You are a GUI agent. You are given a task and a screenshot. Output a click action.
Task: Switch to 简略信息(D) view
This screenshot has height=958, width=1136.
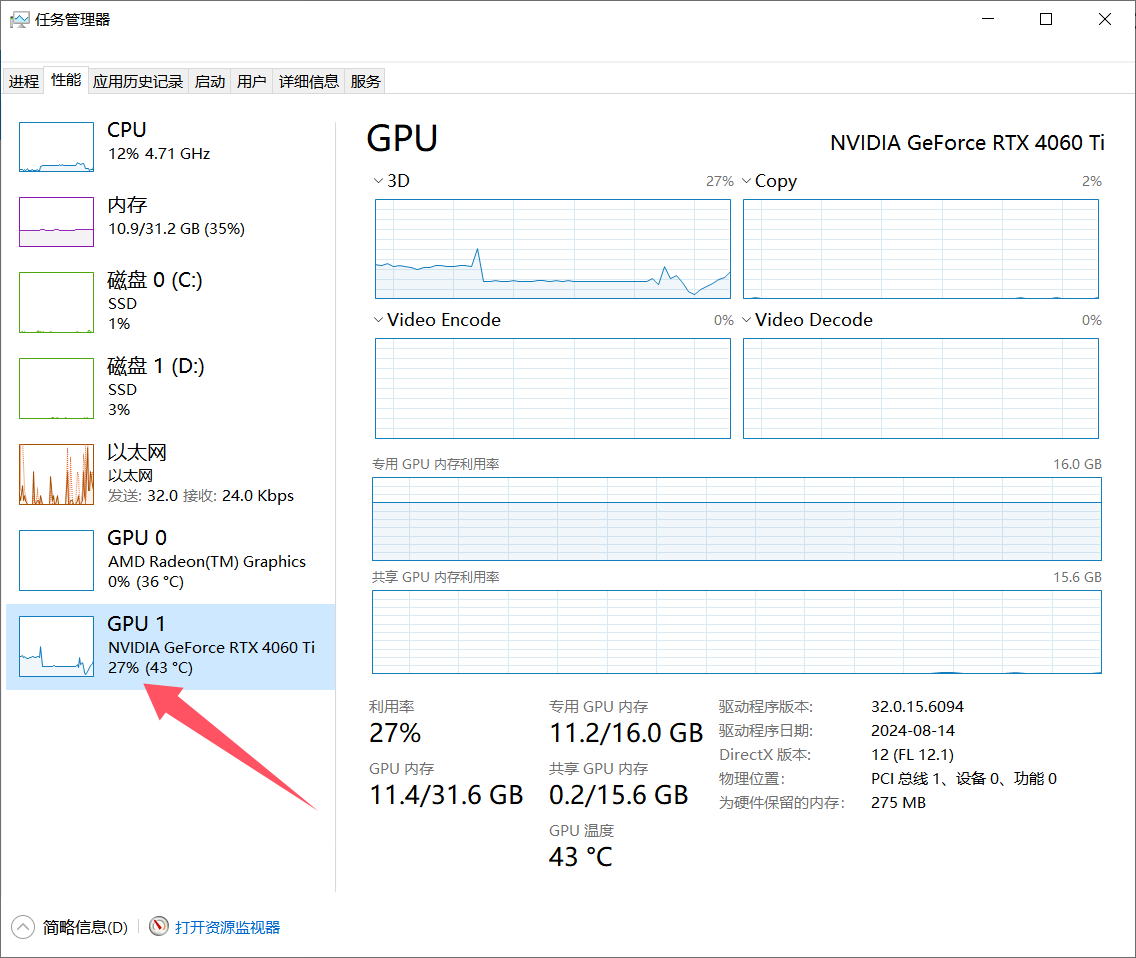pos(85,928)
